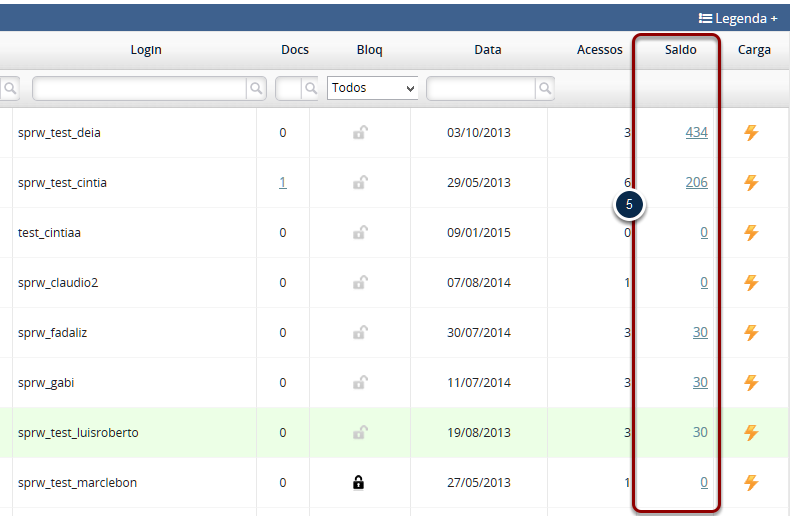Open the Docs count link for sprw_test_cintia

point(282,183)
